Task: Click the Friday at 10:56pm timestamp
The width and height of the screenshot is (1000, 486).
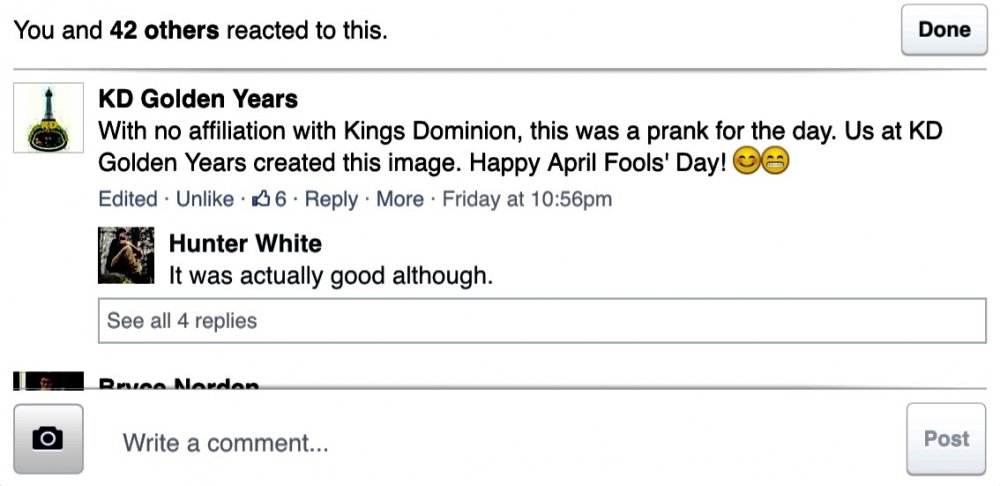Action: pos(527,199)
